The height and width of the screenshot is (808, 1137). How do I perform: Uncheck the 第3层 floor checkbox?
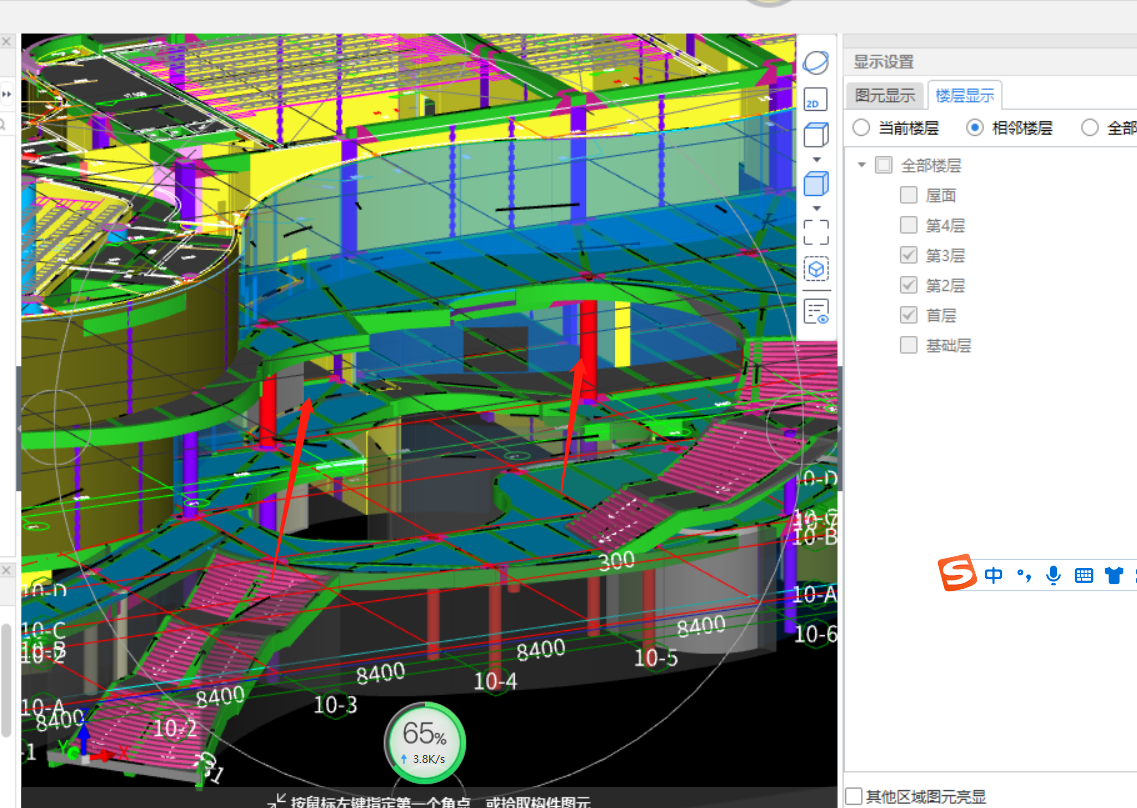coord(909,255)
